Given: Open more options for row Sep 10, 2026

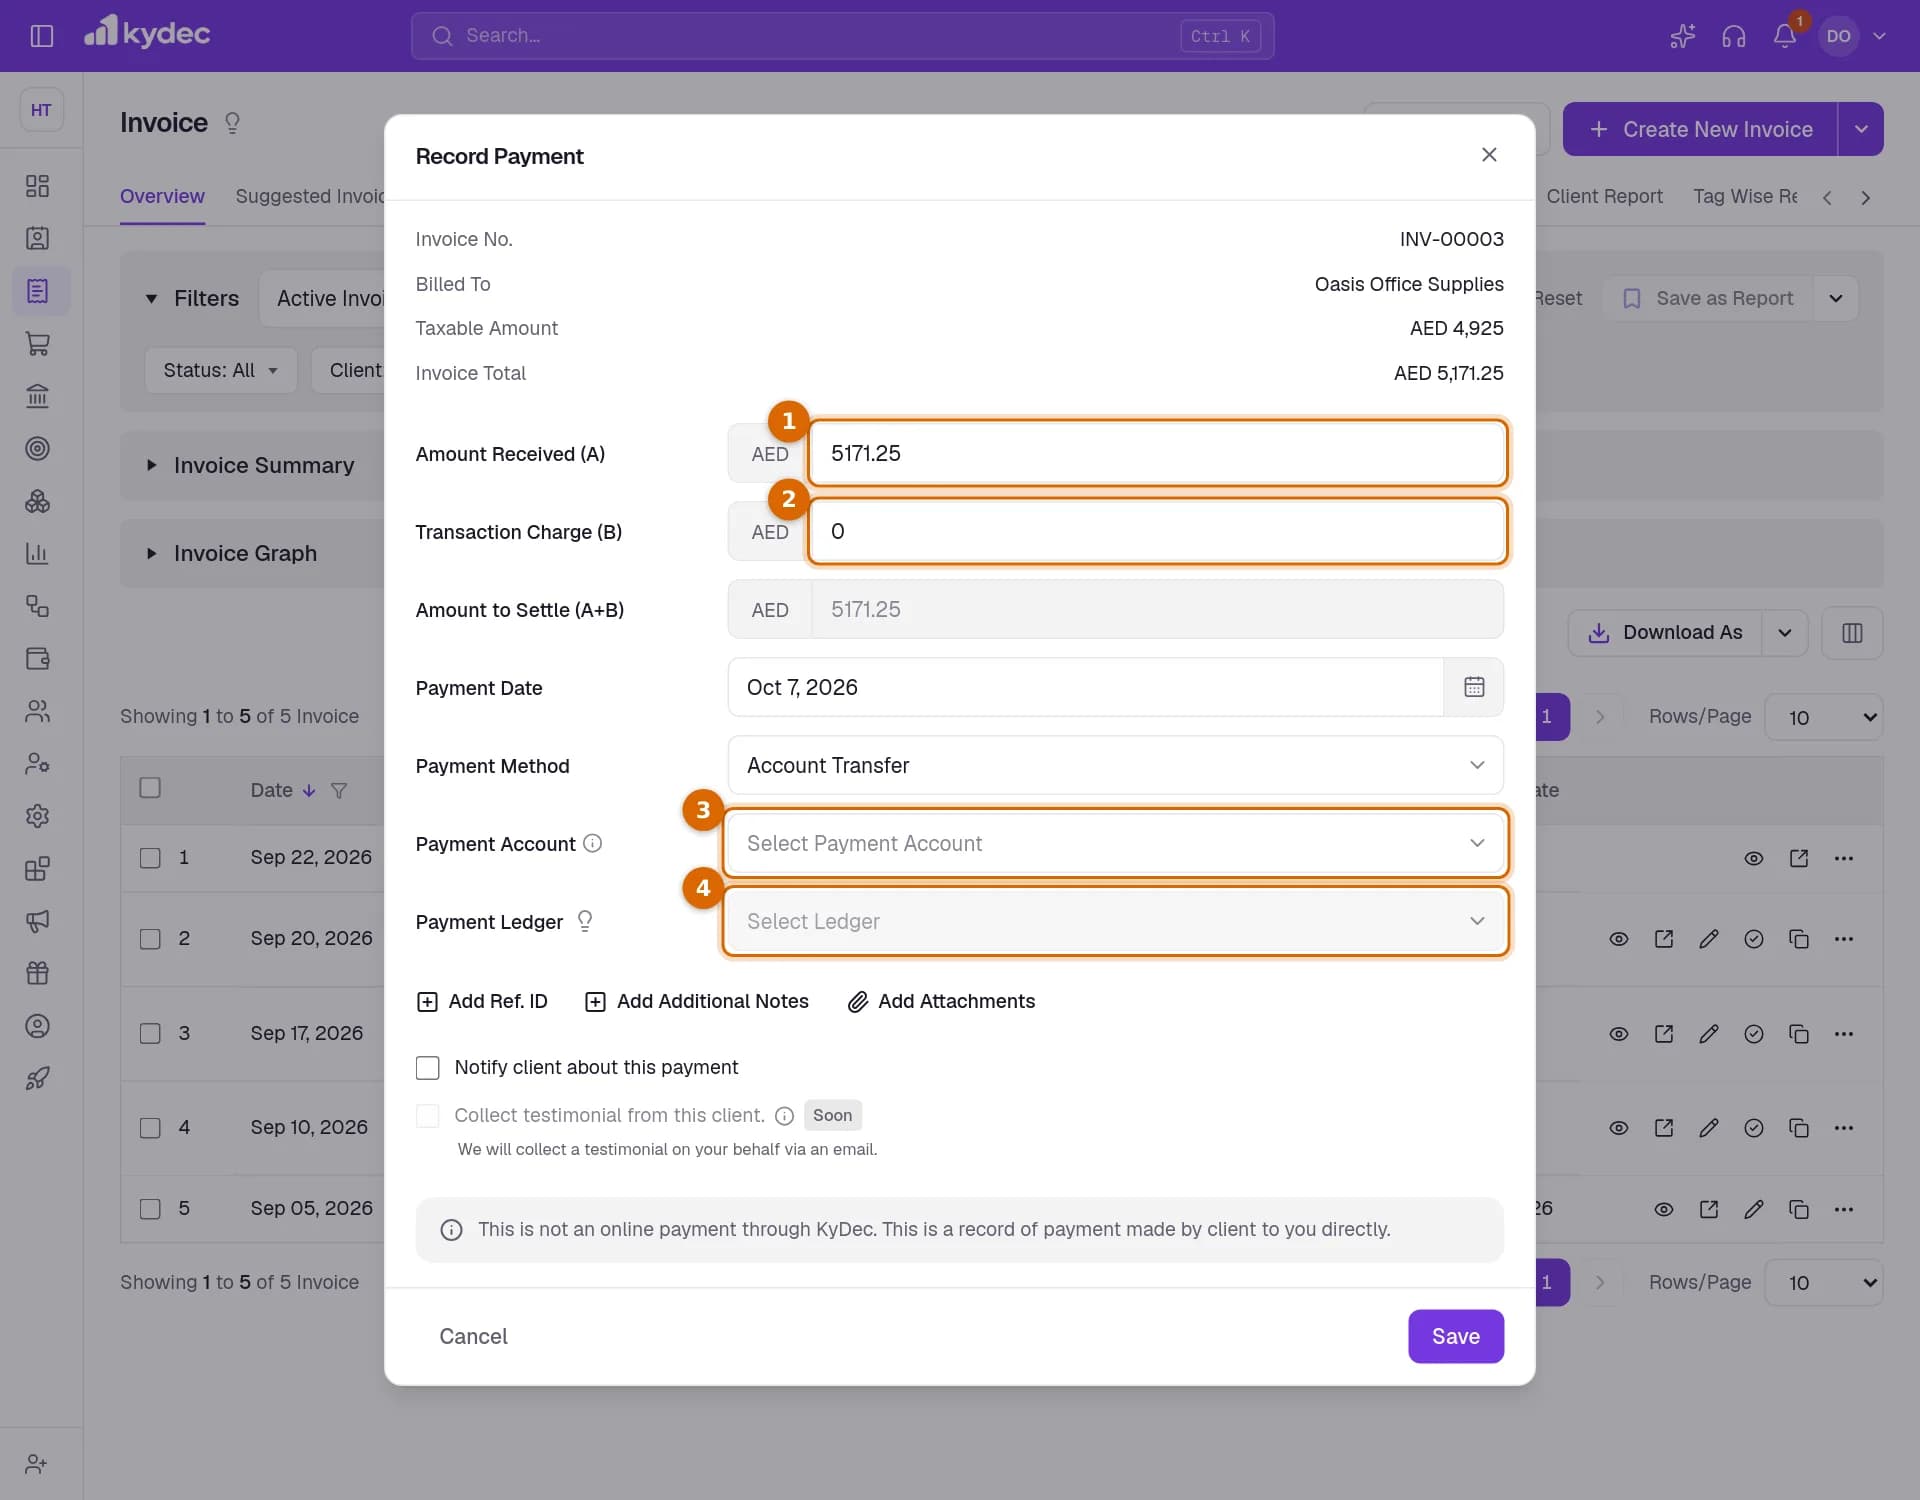Looking at the screenshot, I should click(1844, 1128).
